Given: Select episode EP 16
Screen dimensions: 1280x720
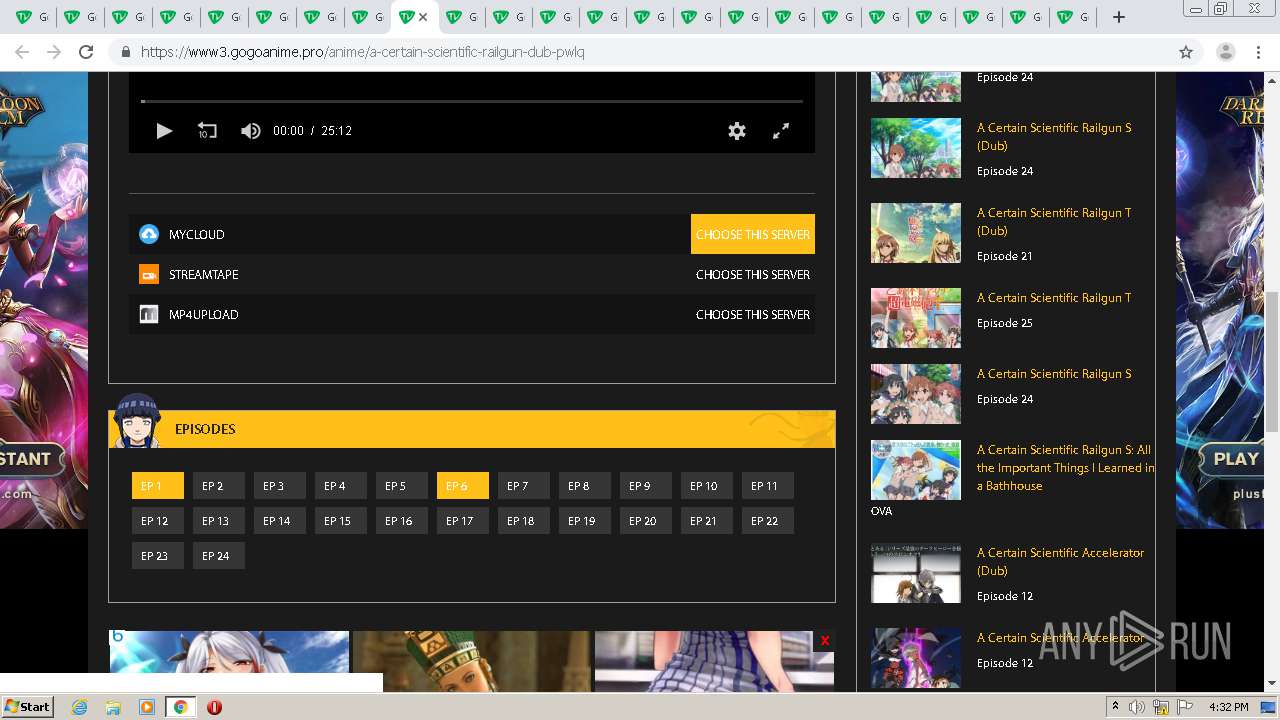Looking at the screenshot, I should tap(402, 521).
